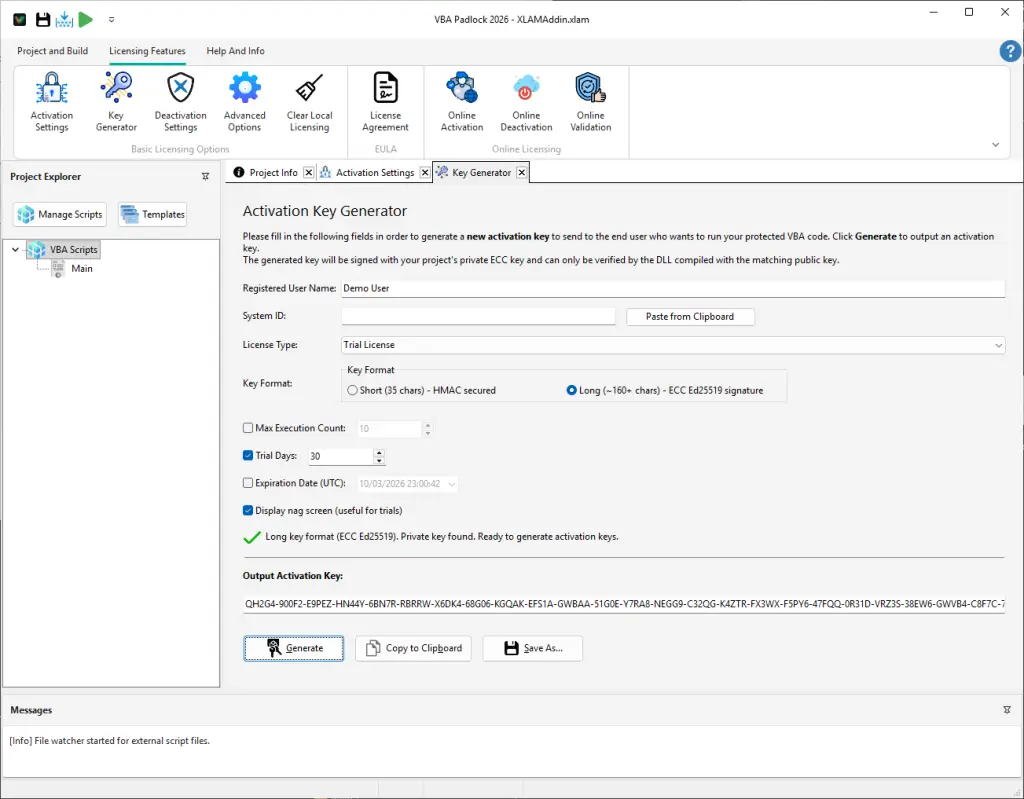Open Deactivation Settings
This screenshot has height=799, width=1024.
[180, 100]
